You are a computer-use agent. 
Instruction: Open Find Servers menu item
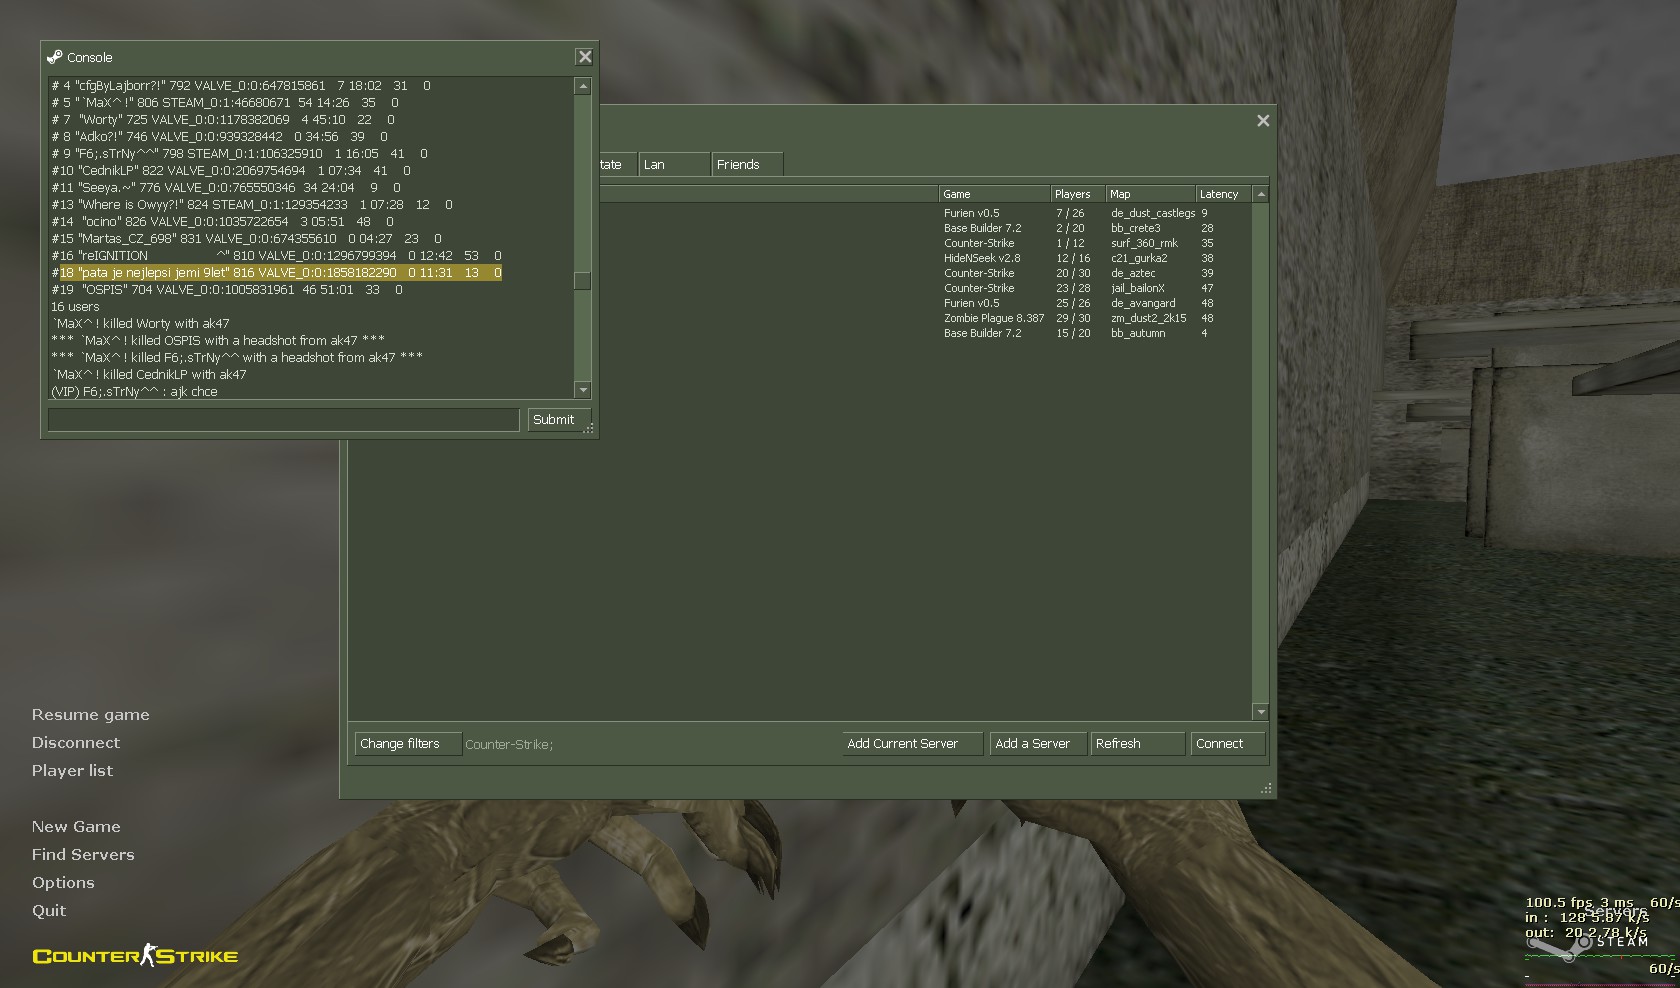83,855
